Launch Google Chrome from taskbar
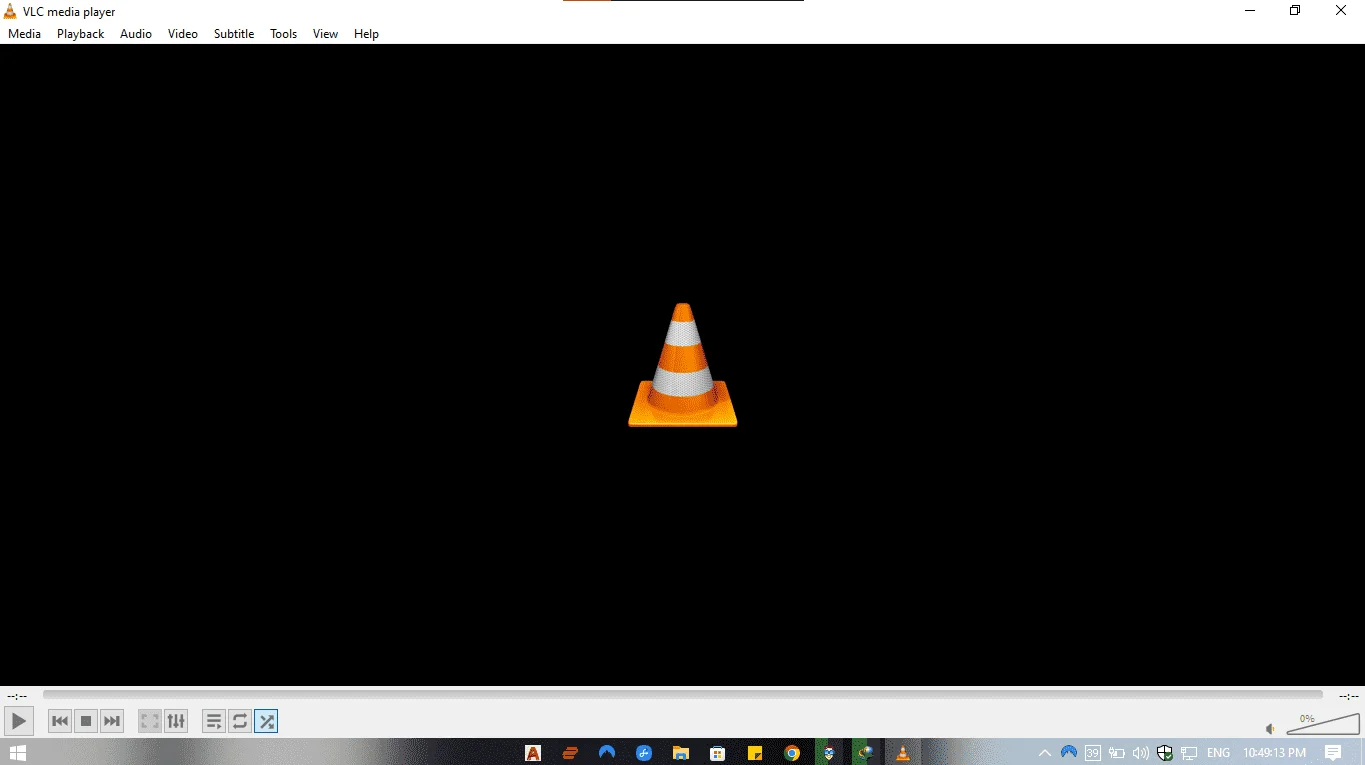 [x=792, y=753]
